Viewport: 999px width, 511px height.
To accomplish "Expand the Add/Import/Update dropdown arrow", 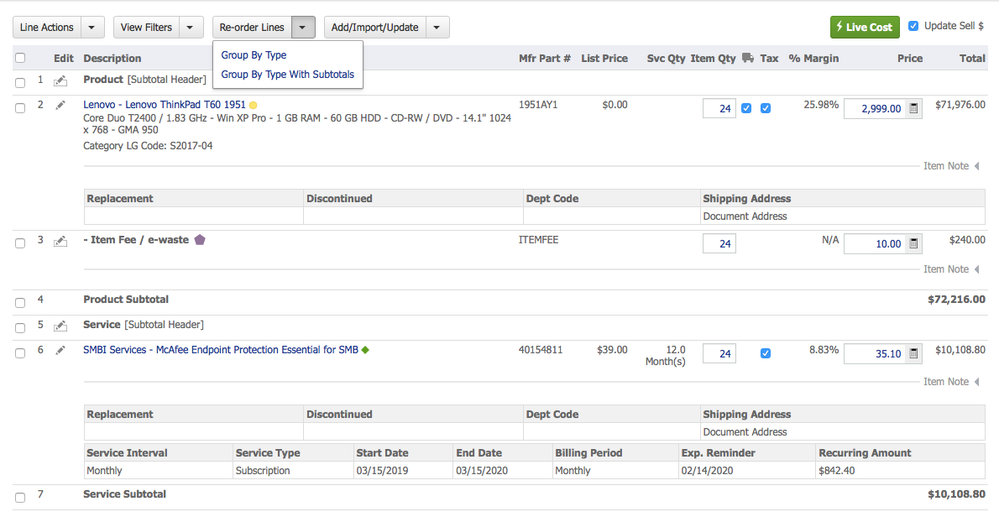I will click(437, 27).
